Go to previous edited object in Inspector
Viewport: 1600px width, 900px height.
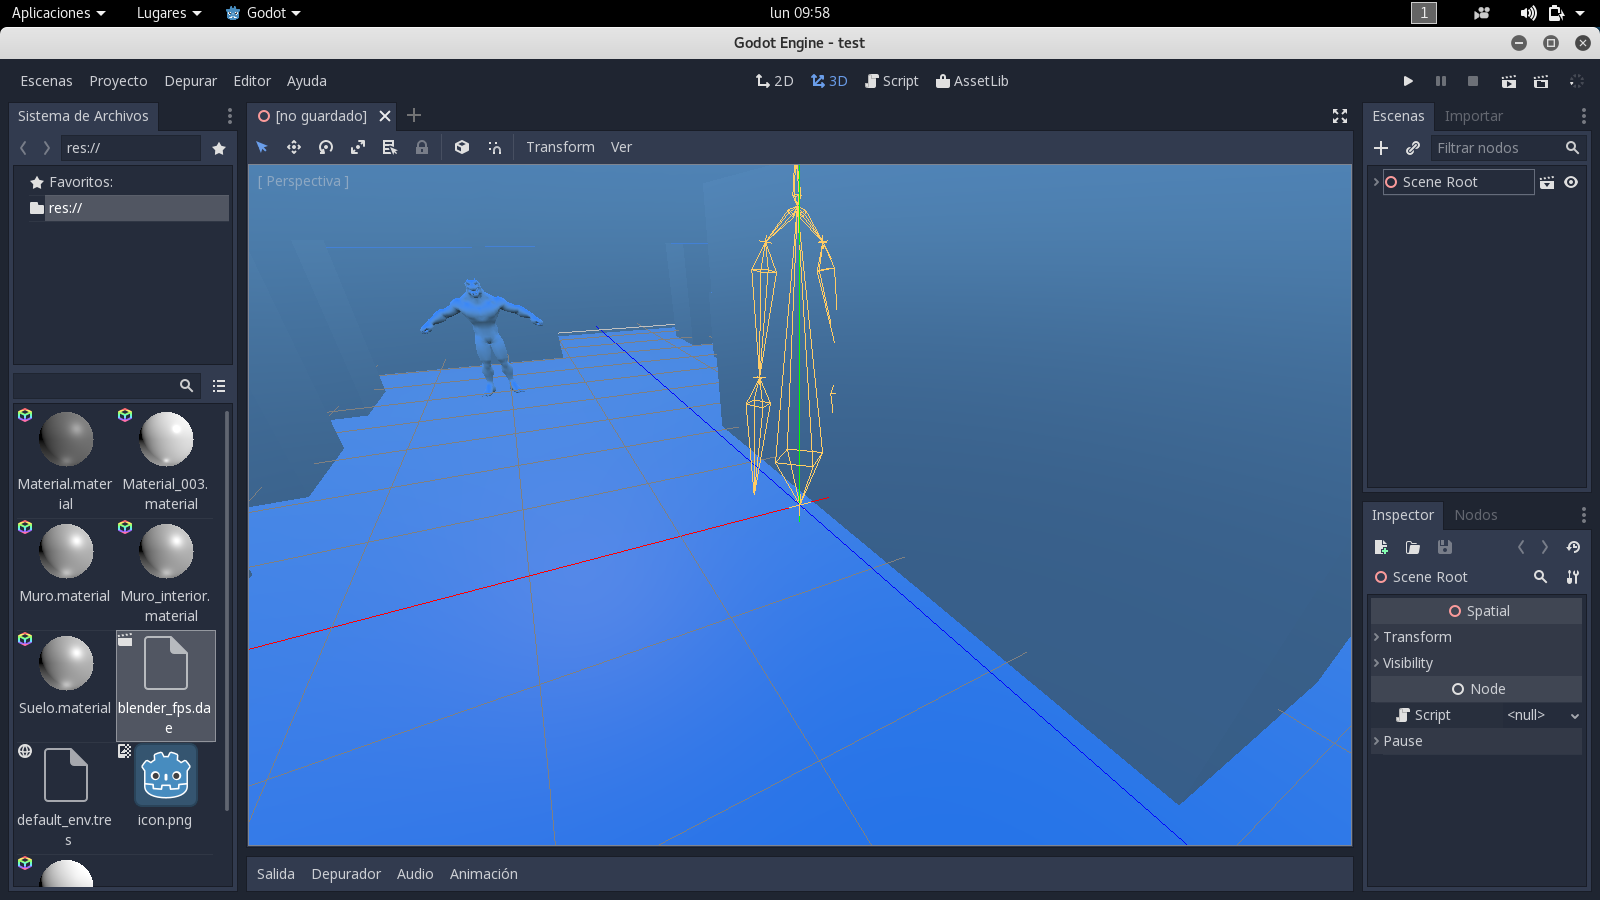pos(1521,547)
